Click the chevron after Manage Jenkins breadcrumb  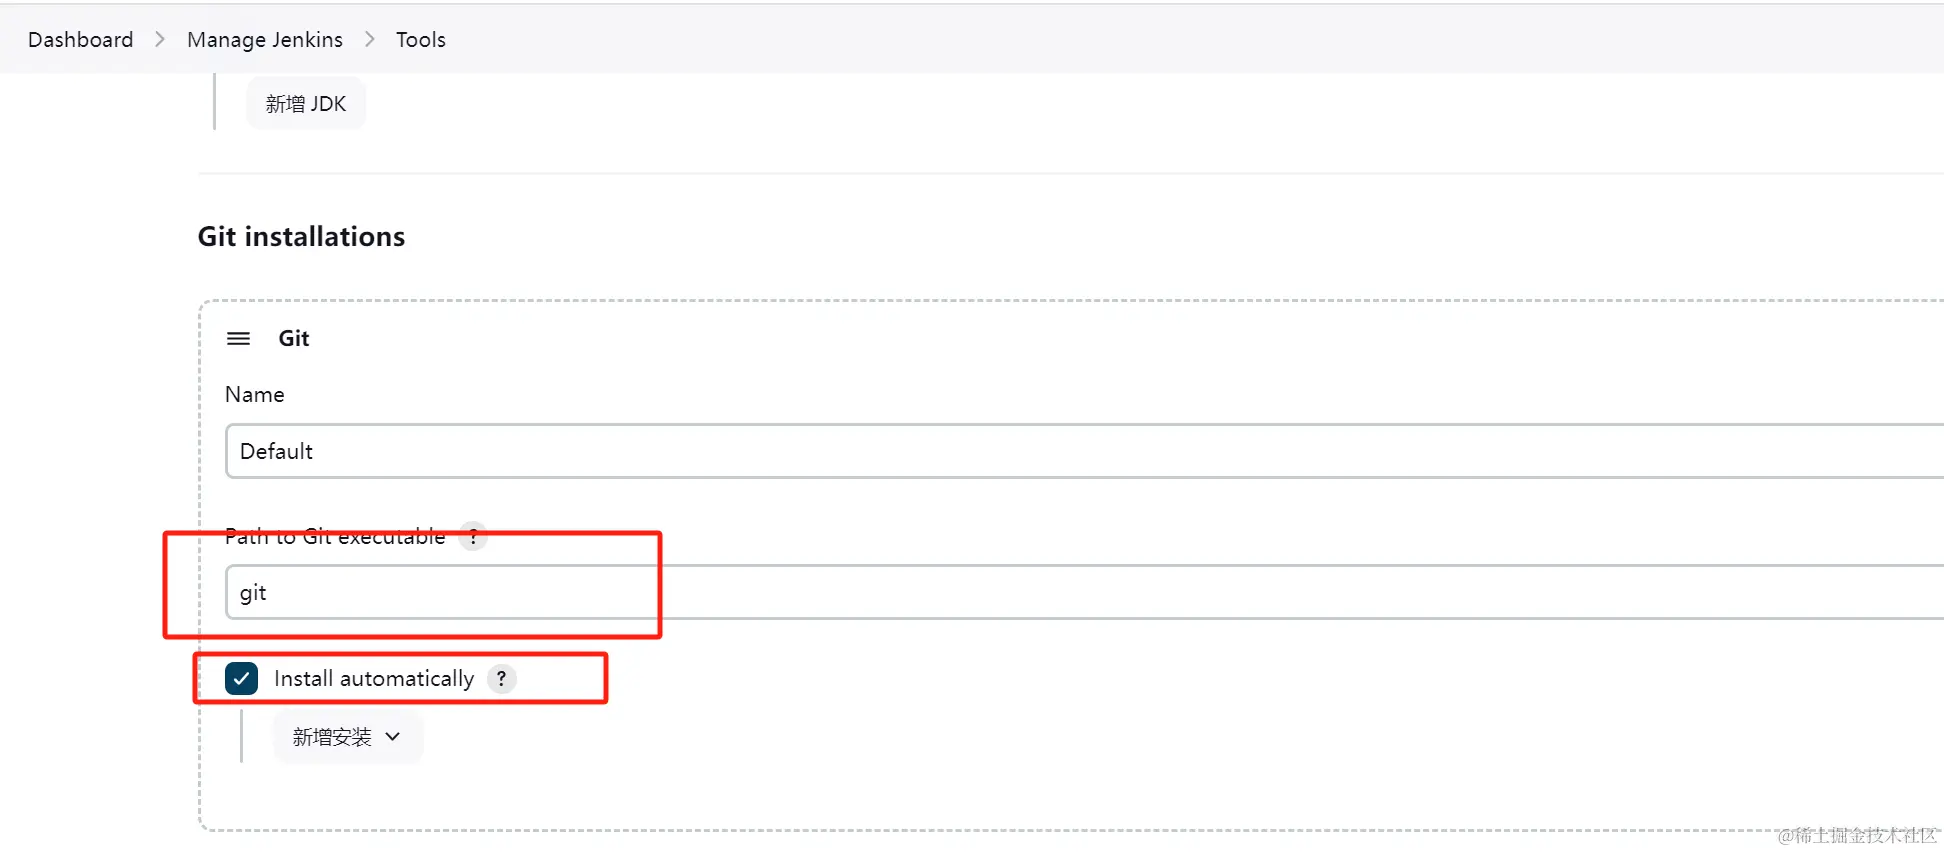pos(370,39)
